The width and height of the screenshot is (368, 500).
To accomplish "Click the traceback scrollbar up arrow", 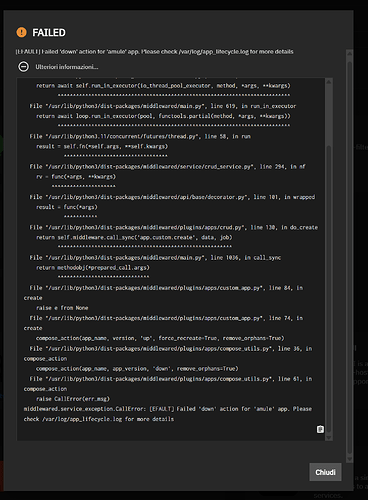I will click(329, 82).
